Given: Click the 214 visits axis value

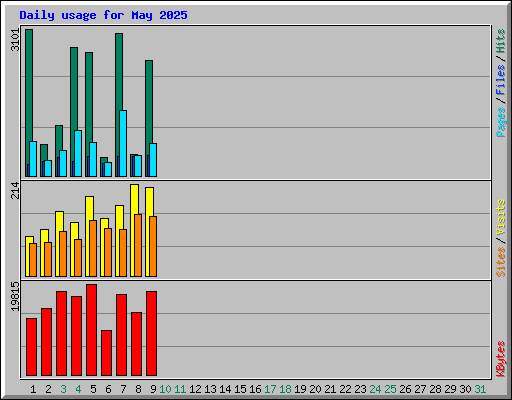Looking at the screenshot, I should coord(15,190).
